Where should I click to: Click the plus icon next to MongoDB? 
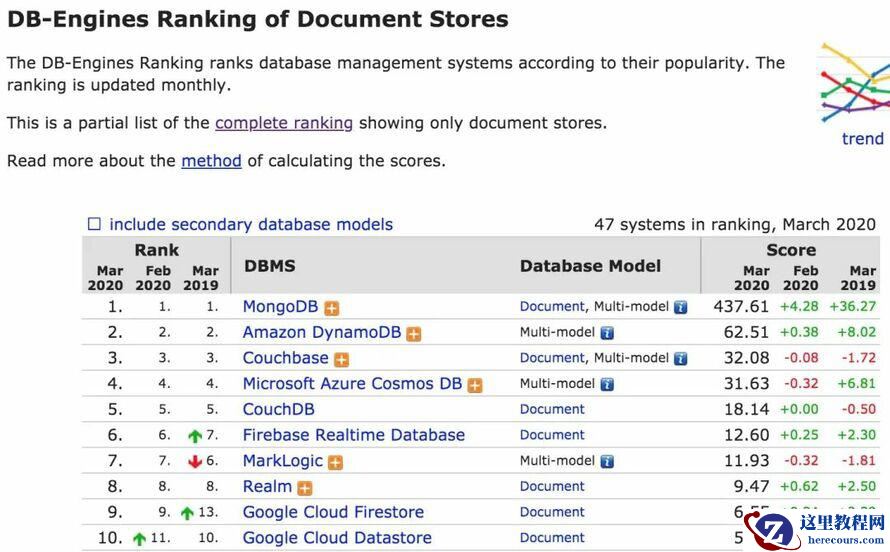pos(332,308)
